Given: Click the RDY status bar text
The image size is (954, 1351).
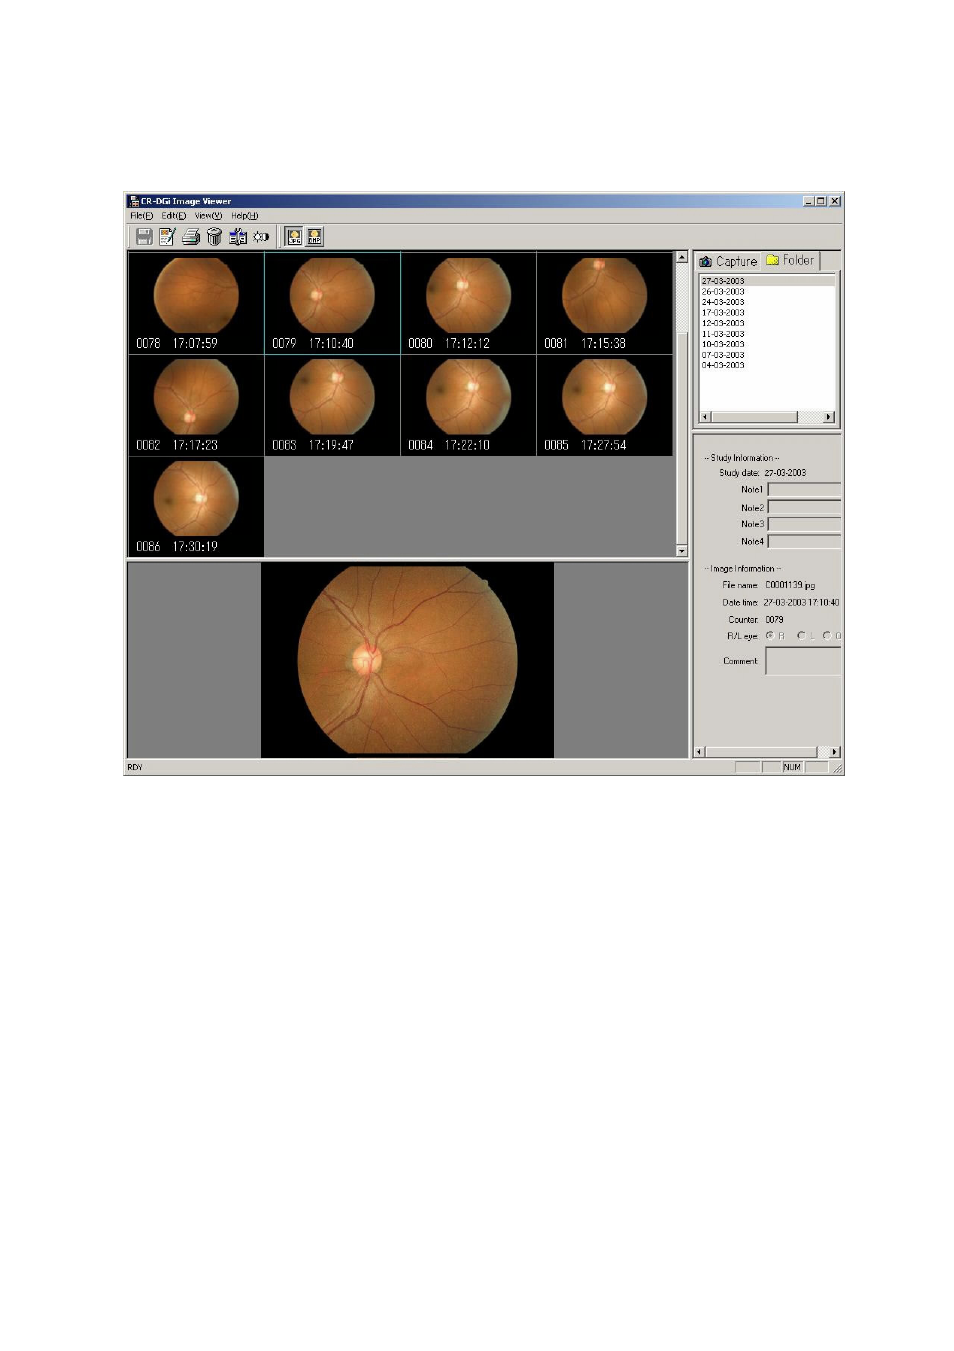Looking at the screenshot, I should pos(135,768).
